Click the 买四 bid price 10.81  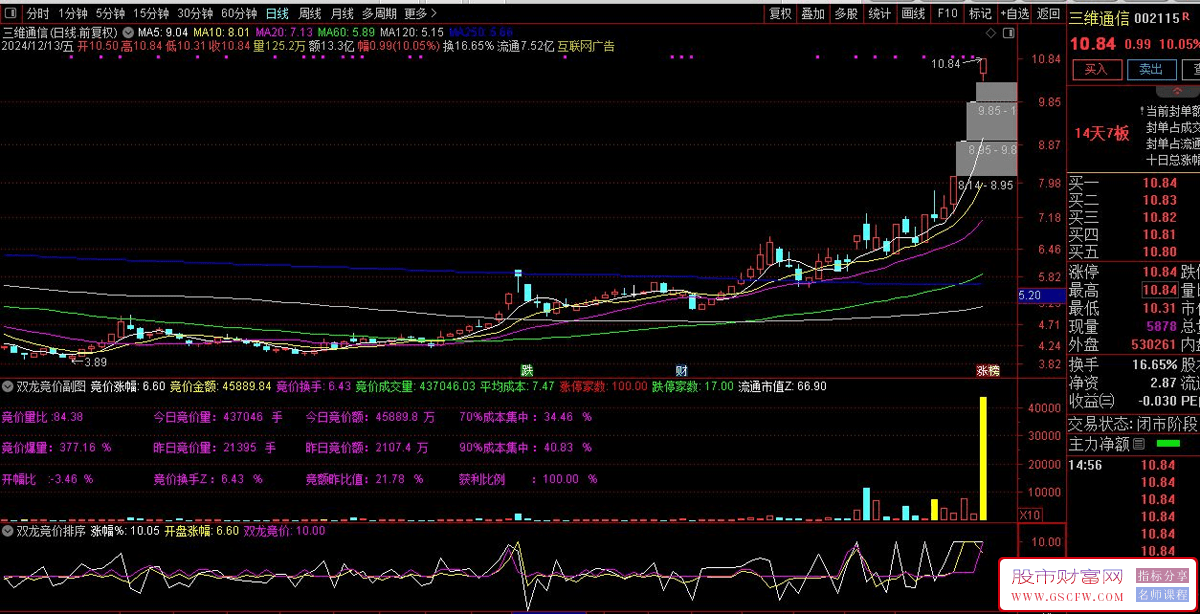click(x=1160, y=234)
